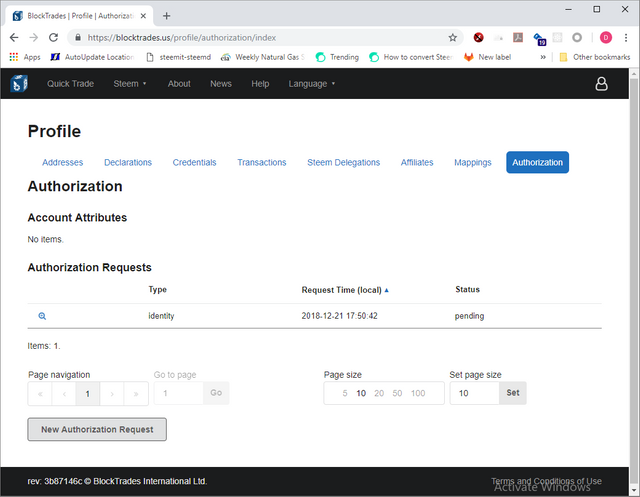Close the BlockTrades browser tab
Image resolution: width=640 pixels, height=497 pixels.
point(143,16)
